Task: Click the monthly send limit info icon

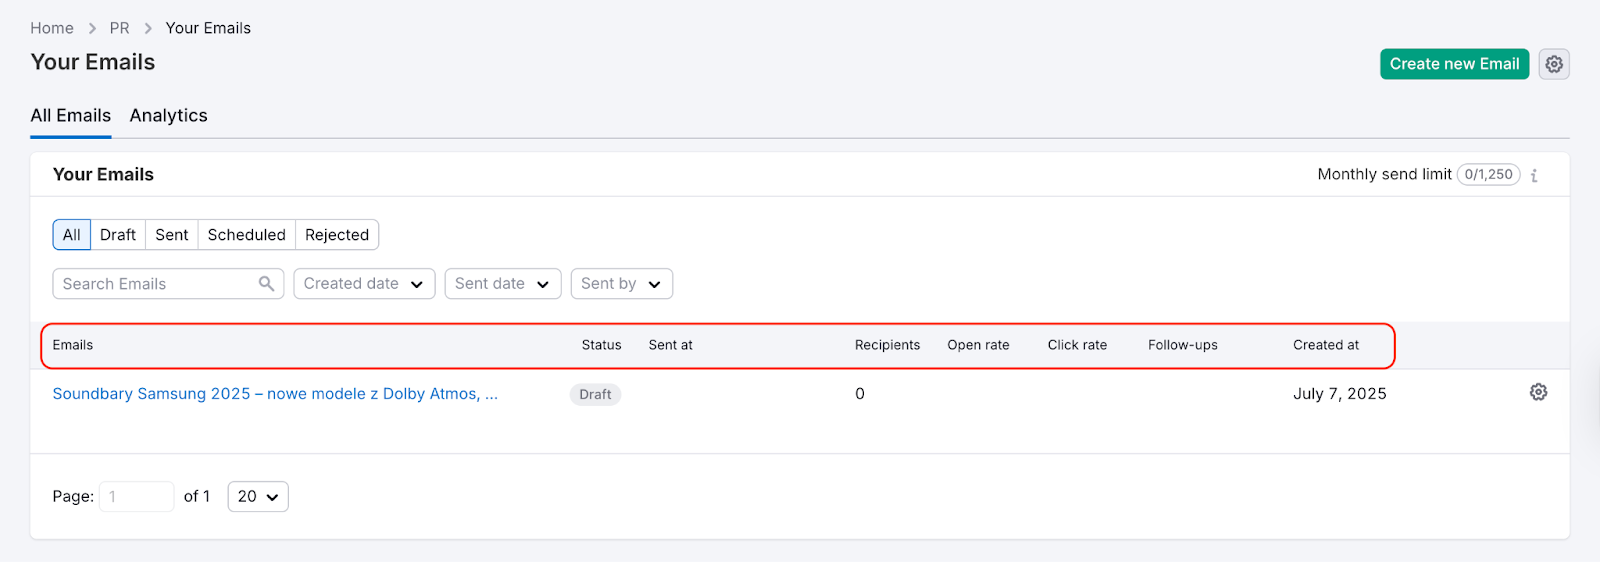Action: pyautogui.click(x=1534, y=175)
